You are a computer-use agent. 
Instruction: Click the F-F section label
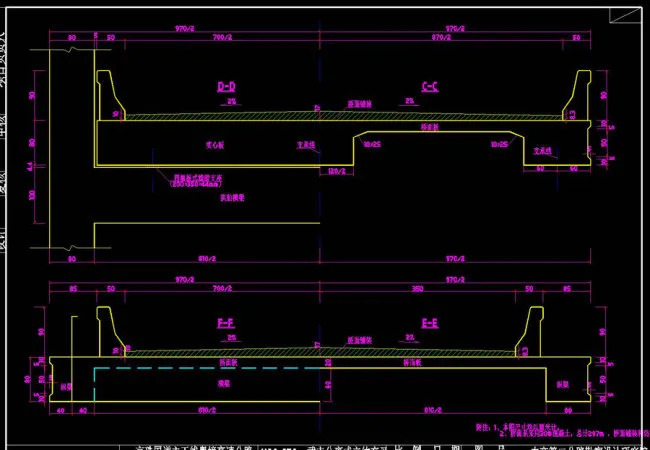226,325
